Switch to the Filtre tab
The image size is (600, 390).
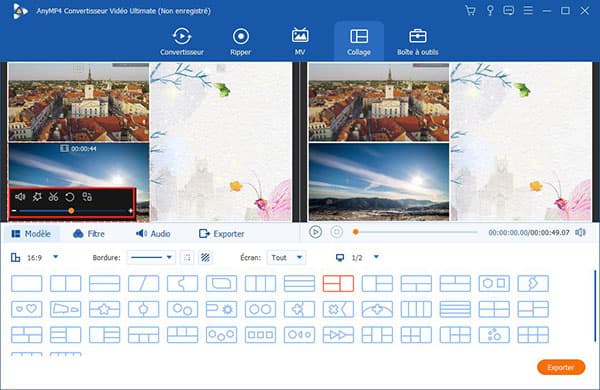[89, 233]
